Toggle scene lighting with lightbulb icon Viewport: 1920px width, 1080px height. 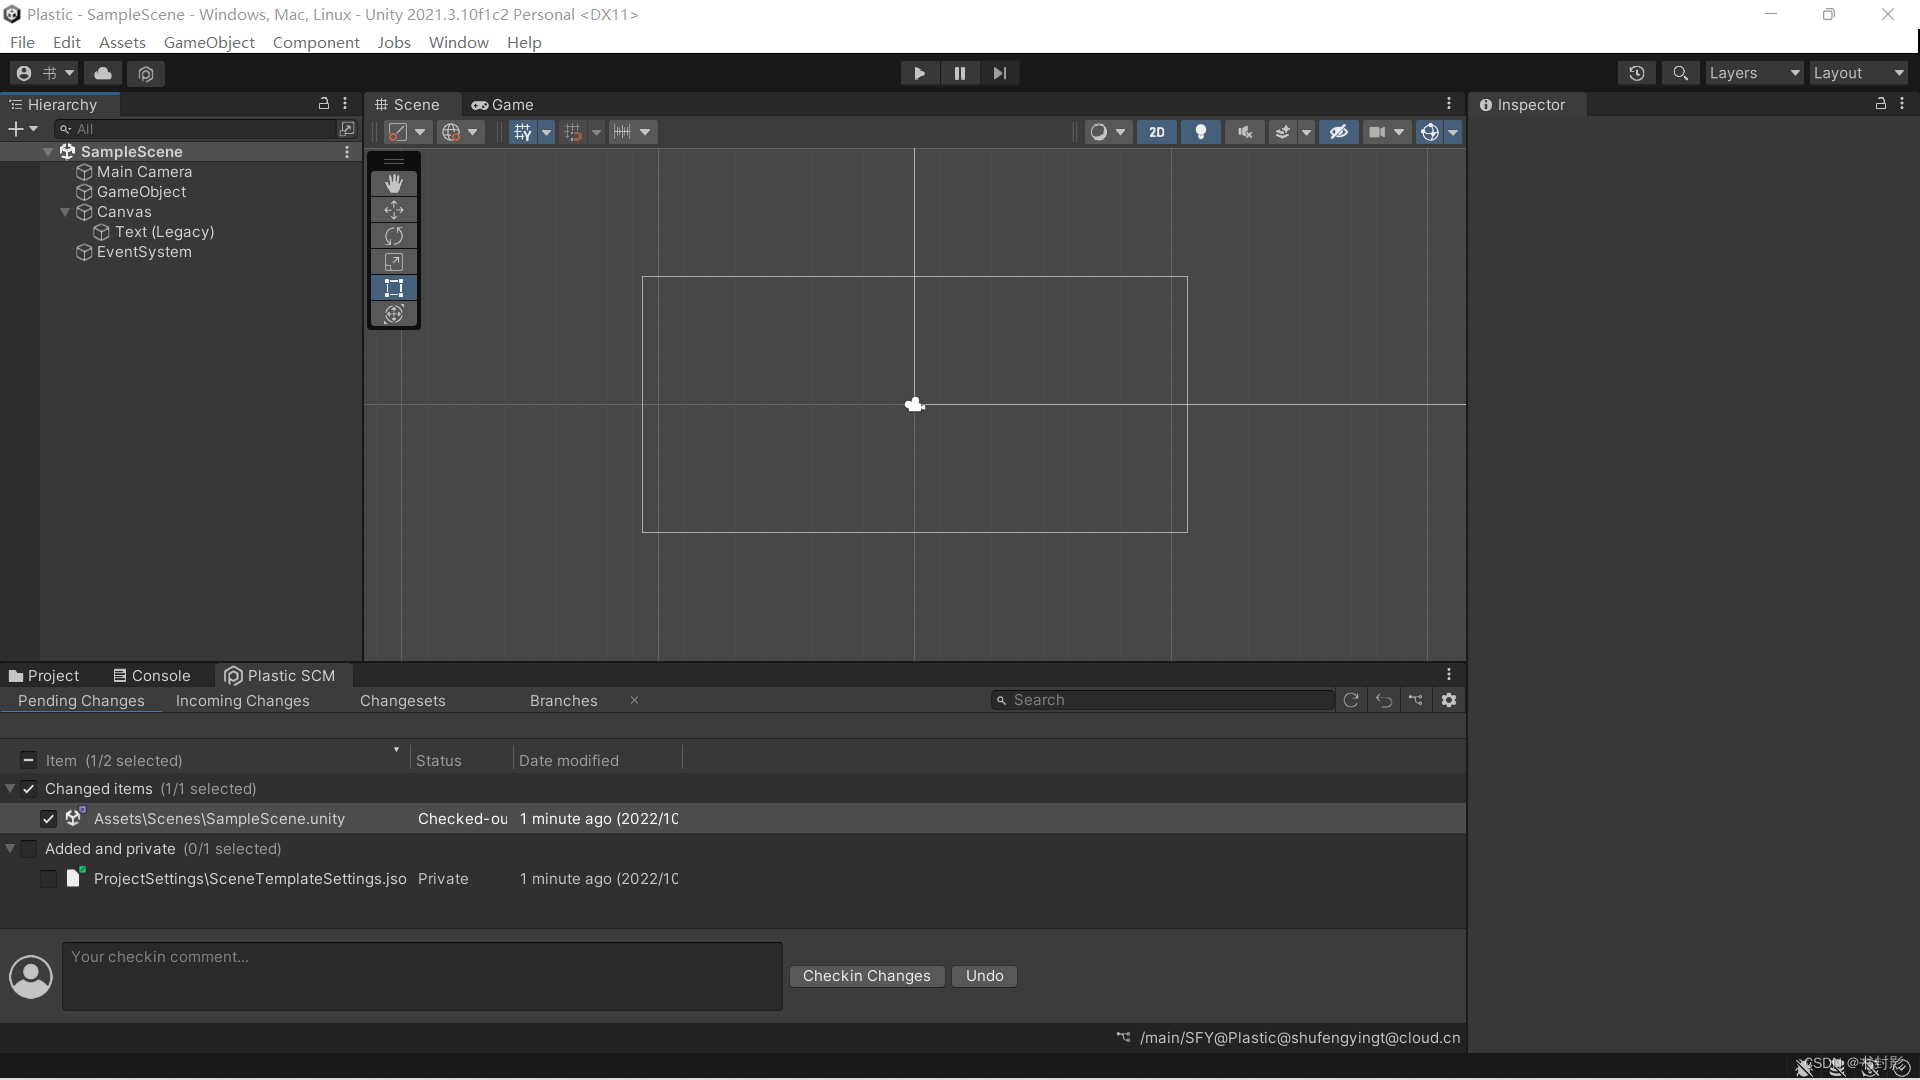[x=1201, y=132]
